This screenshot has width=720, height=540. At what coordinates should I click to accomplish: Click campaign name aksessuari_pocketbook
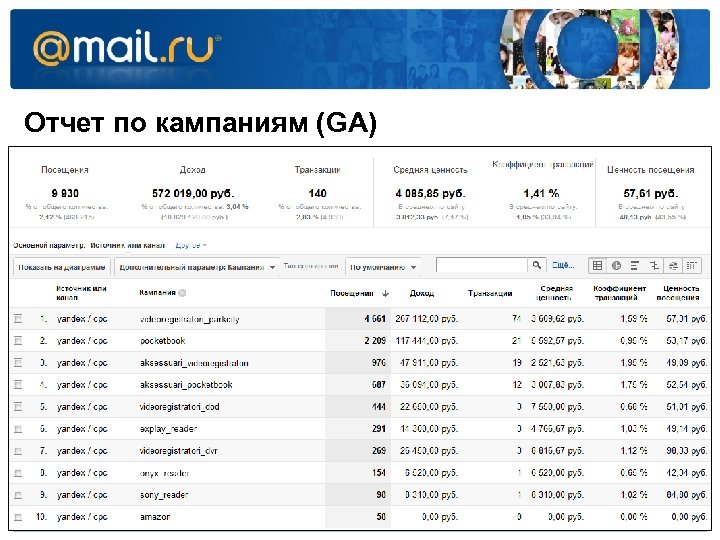pos(186,385)
